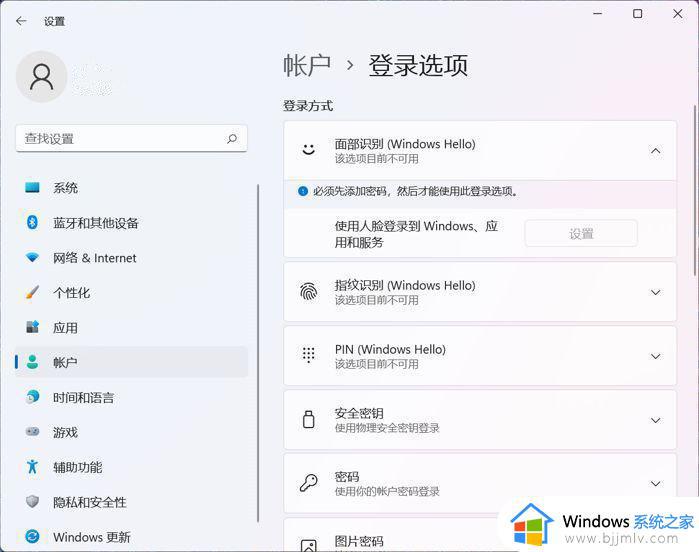Viewport: 699px width, 552px height.
Task: Click the Windows 更新 sync icon
Action: [32, 536]
